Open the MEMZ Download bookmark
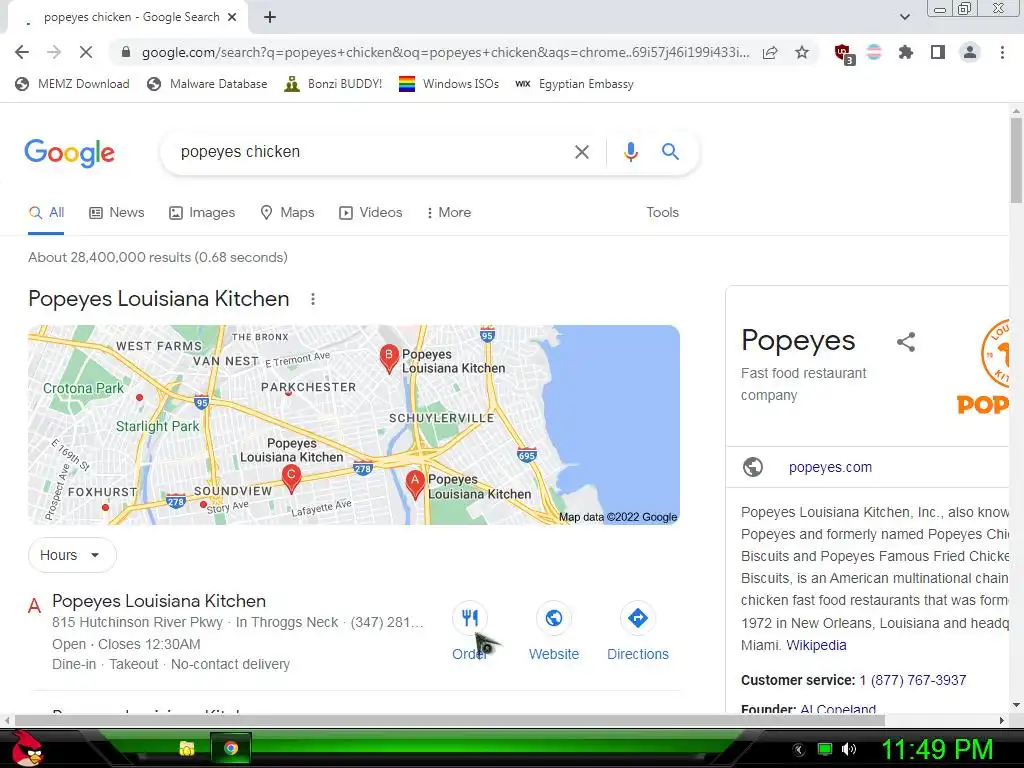 coord(72,84)
